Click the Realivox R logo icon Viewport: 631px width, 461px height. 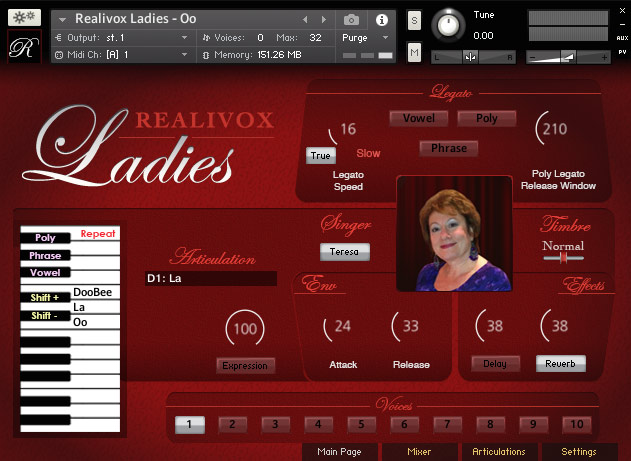24,47
